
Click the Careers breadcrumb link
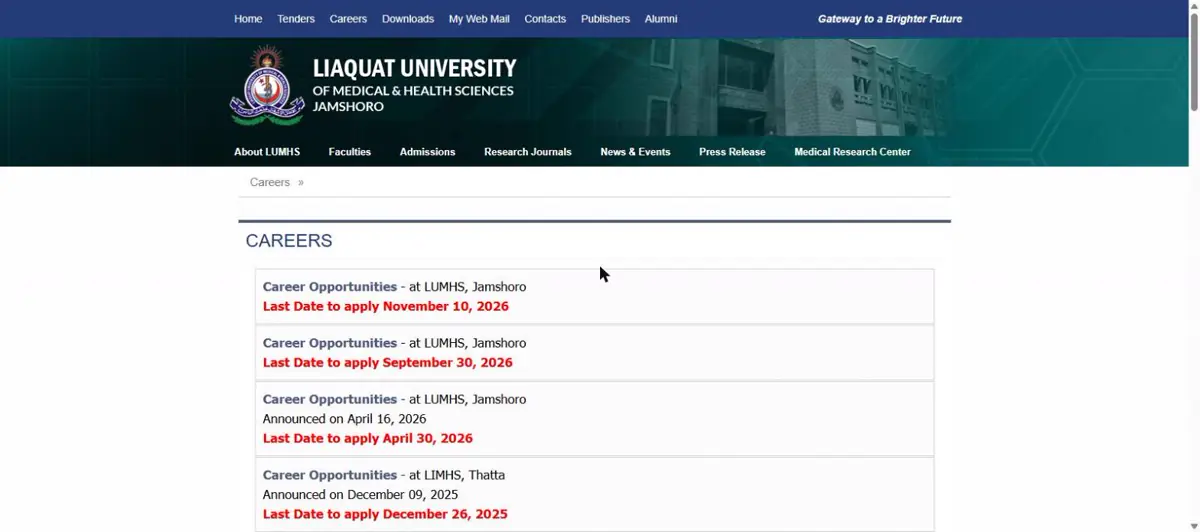(x=270, y=182)
